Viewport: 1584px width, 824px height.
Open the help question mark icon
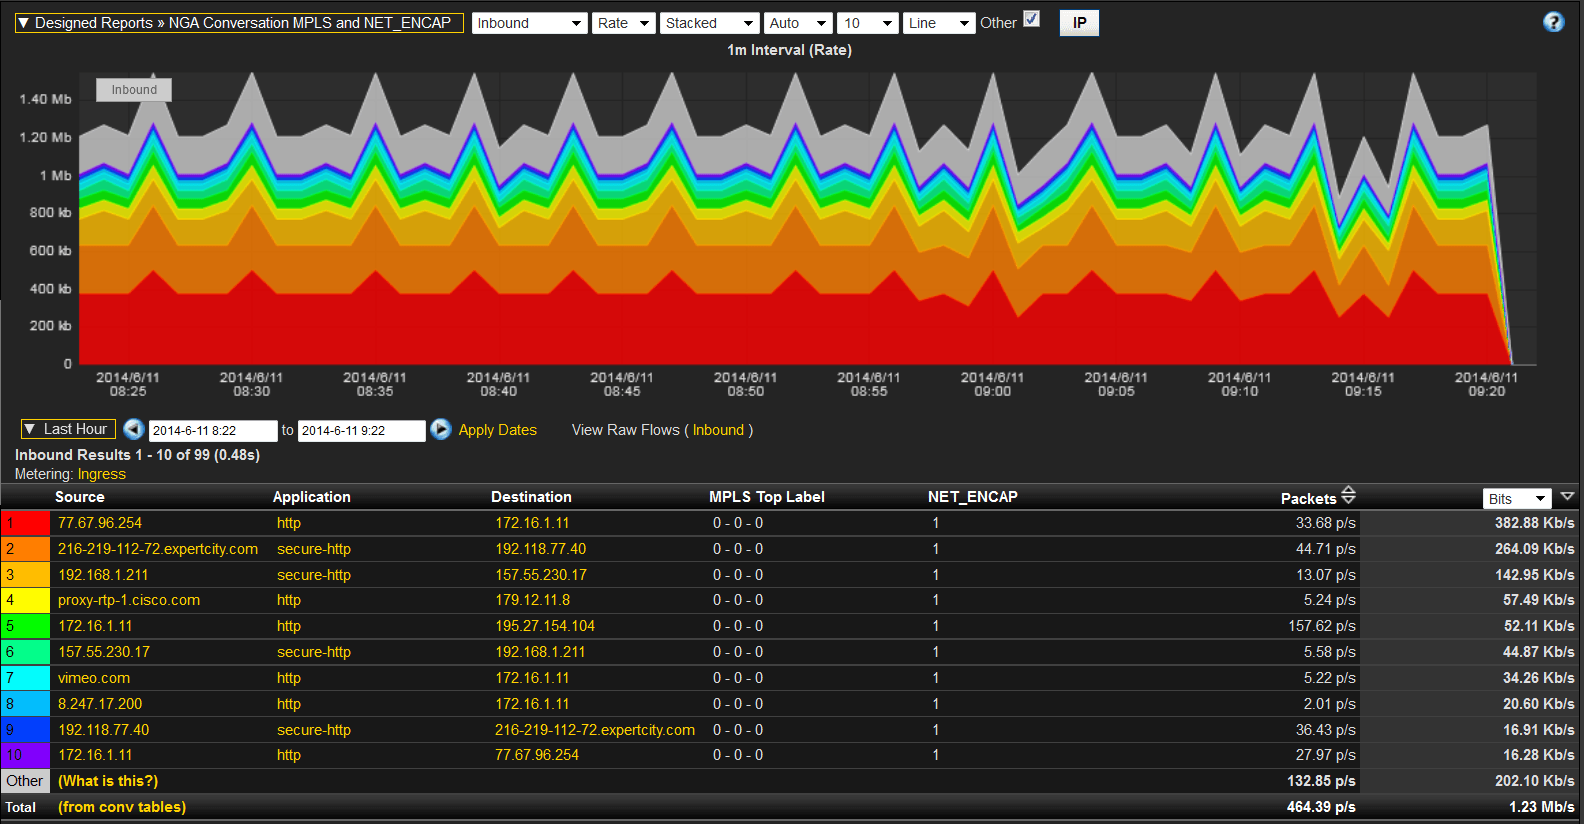point(1553,22)
